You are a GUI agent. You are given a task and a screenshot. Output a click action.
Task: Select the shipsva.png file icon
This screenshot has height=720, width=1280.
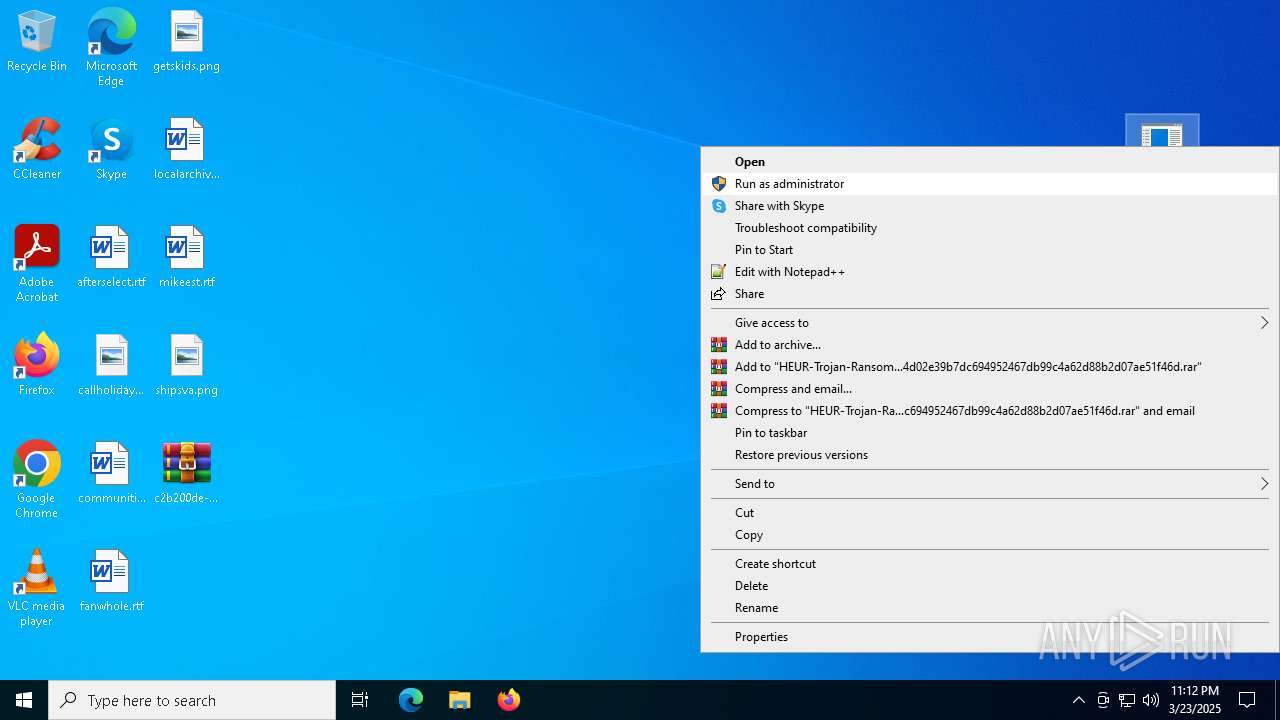186,365
